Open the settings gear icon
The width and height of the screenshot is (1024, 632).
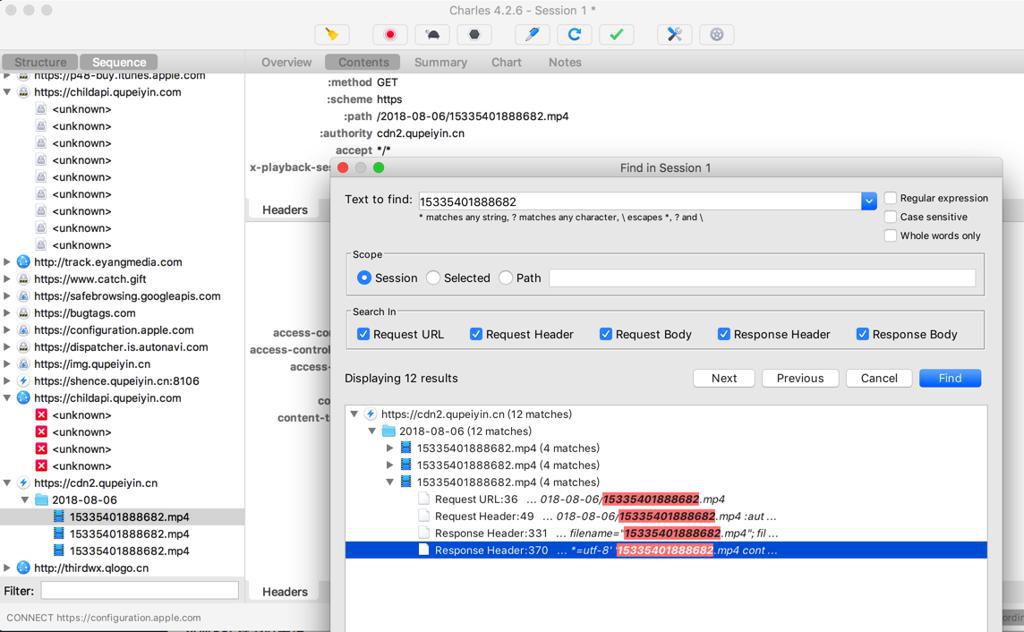click(x=716, y=35)
